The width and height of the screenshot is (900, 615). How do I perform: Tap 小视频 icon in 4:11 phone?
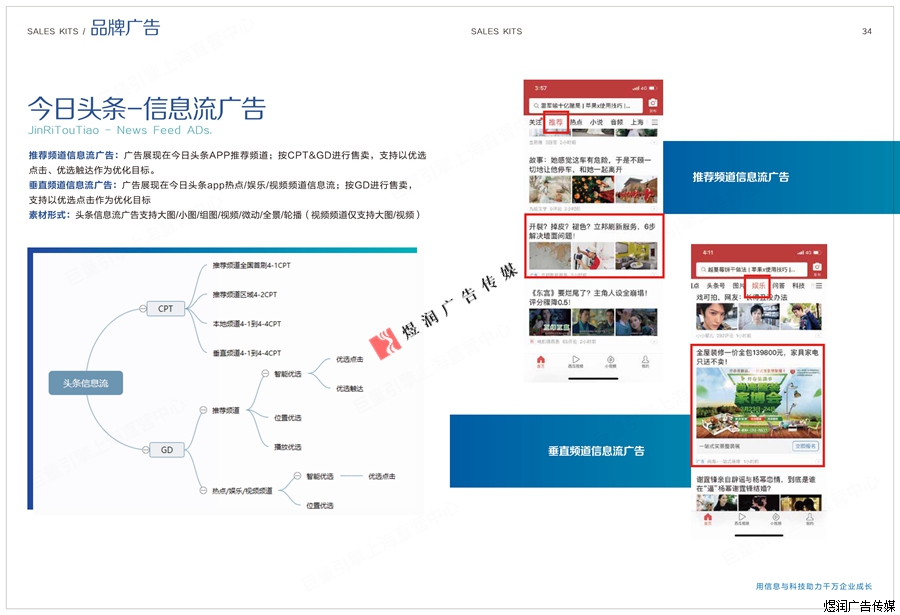775,519
